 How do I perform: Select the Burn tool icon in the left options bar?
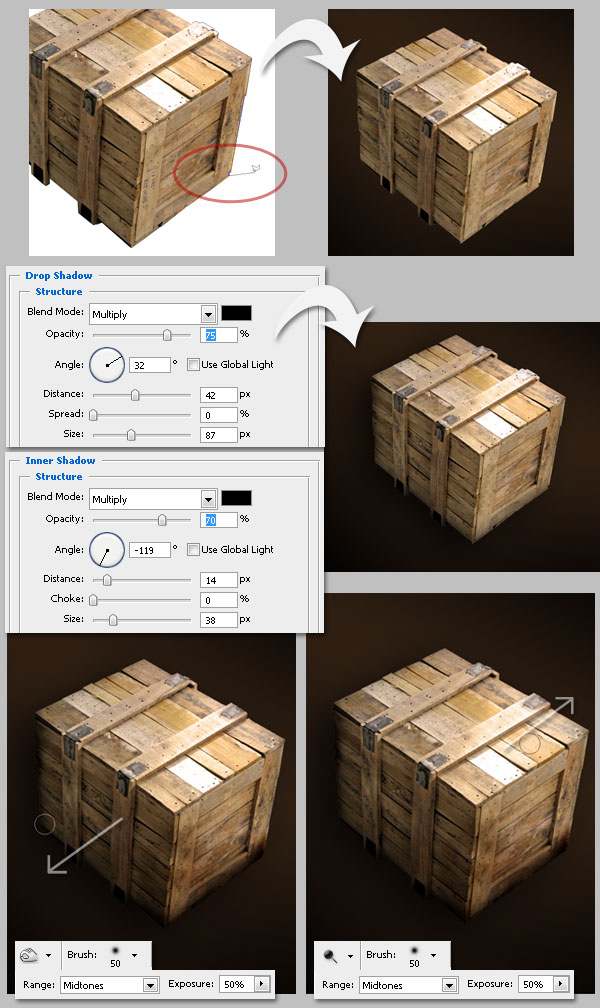pos(29,955)
